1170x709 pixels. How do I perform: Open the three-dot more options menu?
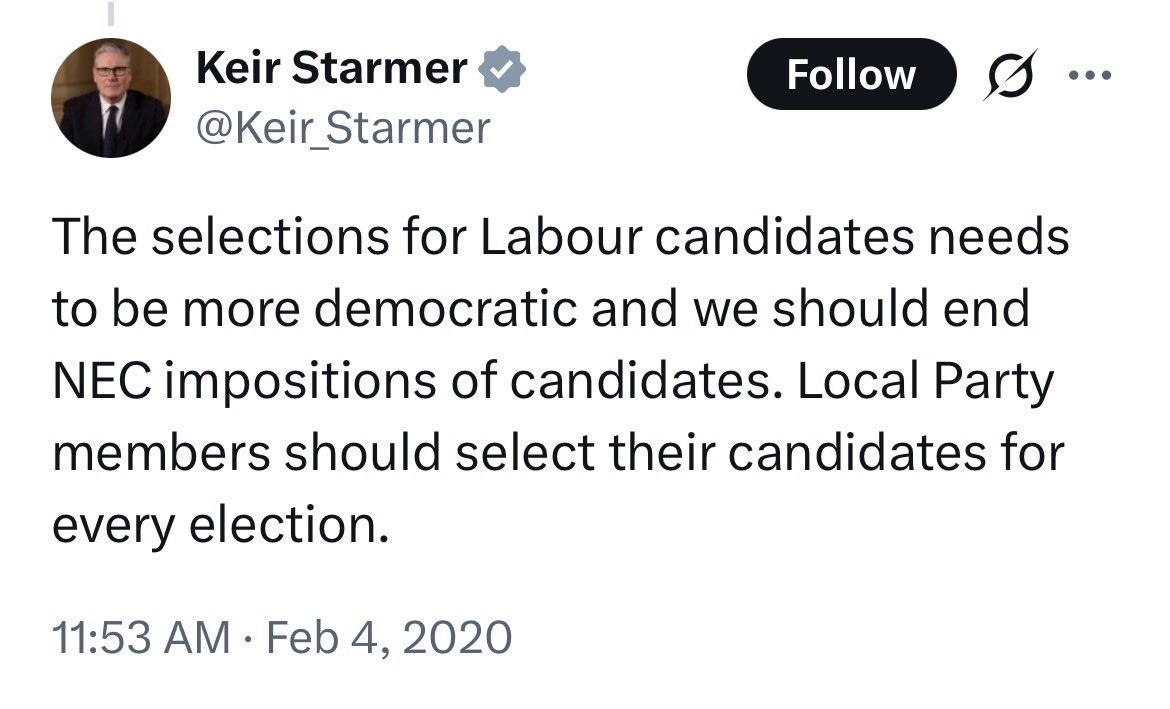(x=1092, y=74)
